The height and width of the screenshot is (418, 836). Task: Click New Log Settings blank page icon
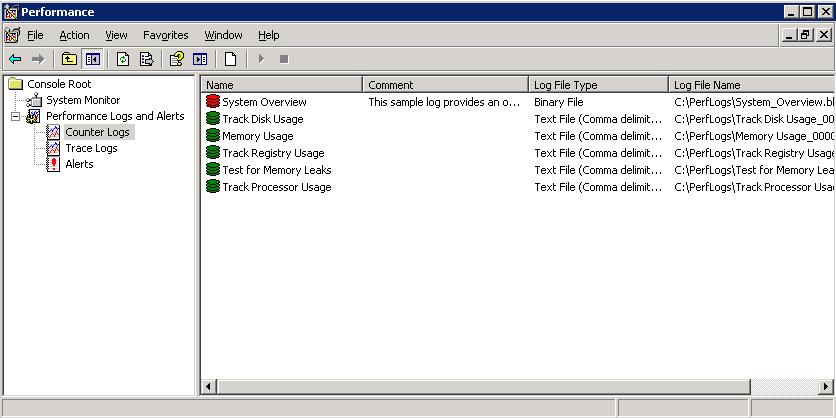click(230, 59)
